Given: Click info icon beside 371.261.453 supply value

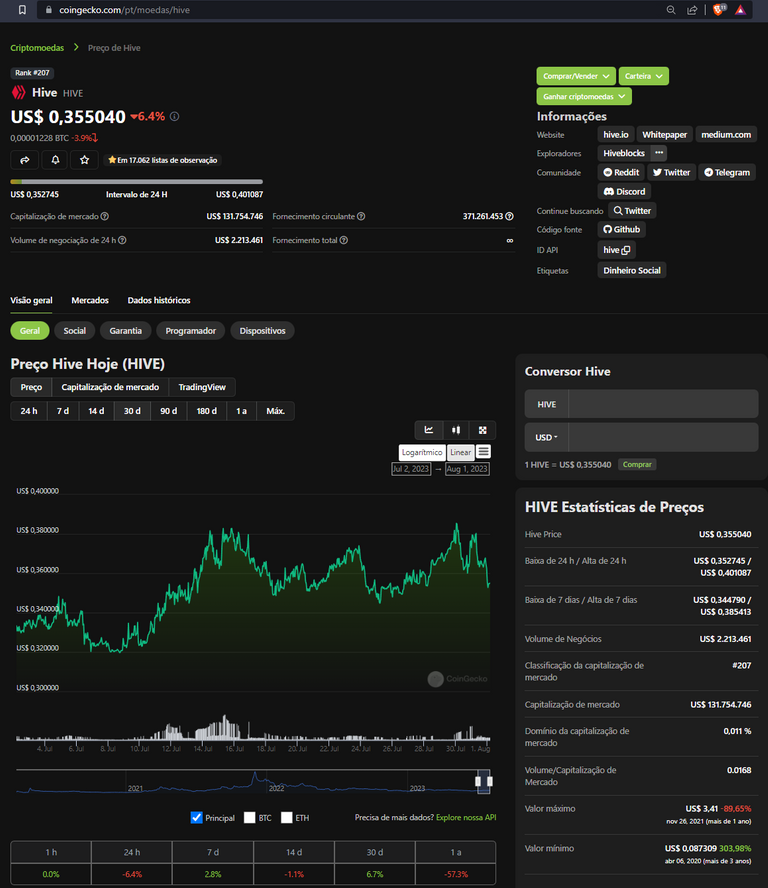Looking at the screenshot, I should click(x=509, y=216).
